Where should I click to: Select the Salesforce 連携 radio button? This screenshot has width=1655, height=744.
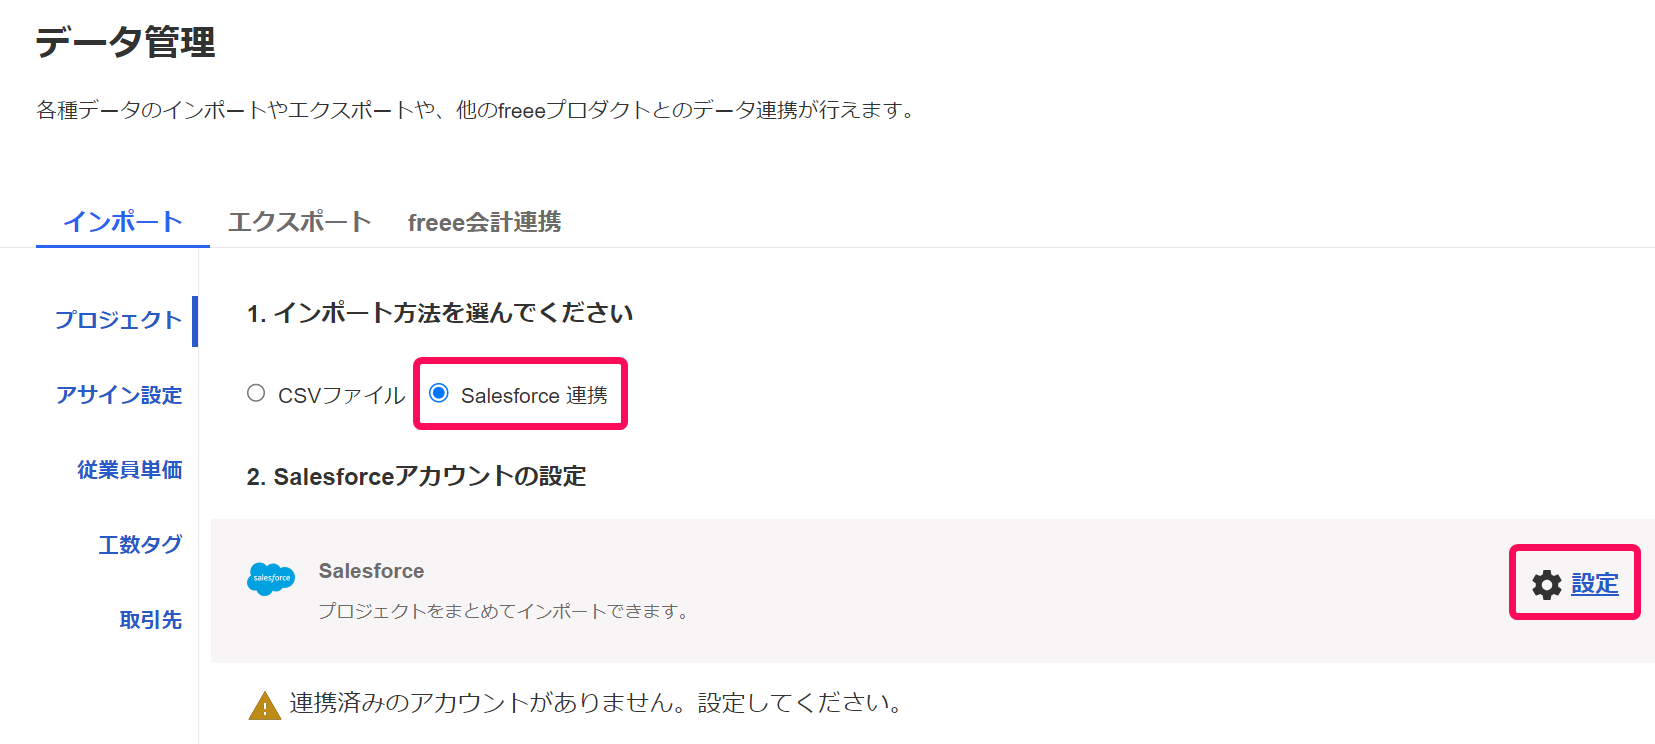439,393
